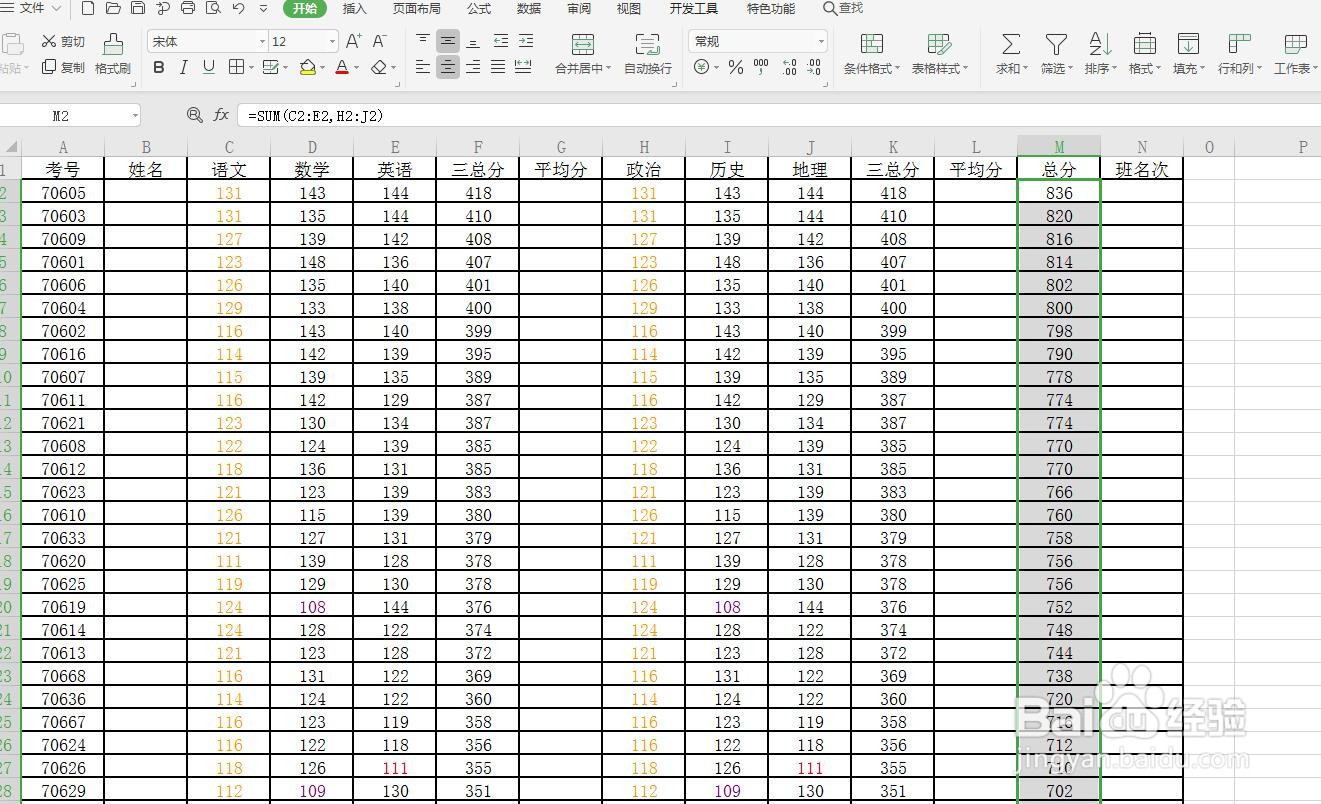Toggle align left
This screenshot has width=1321, height=804.
pyautogui.click(x=423, y=67)
